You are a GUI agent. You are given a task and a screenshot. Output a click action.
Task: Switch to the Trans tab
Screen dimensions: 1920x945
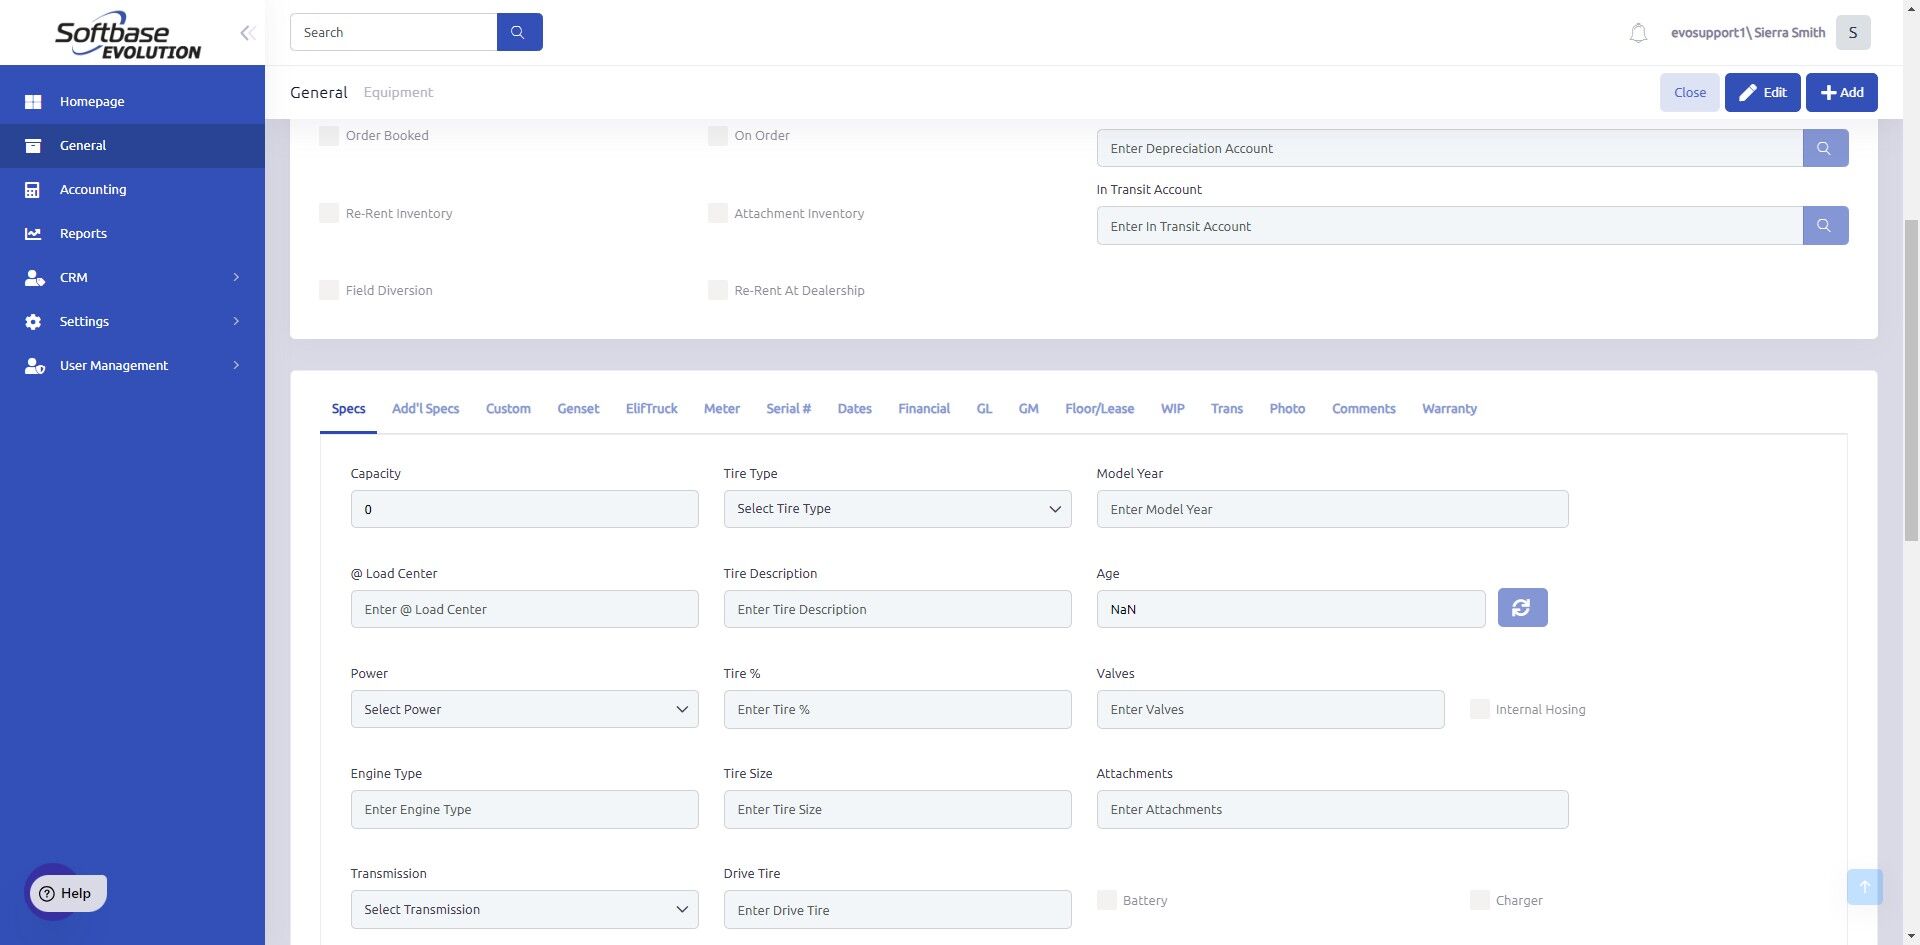[x=1226, y=408]
